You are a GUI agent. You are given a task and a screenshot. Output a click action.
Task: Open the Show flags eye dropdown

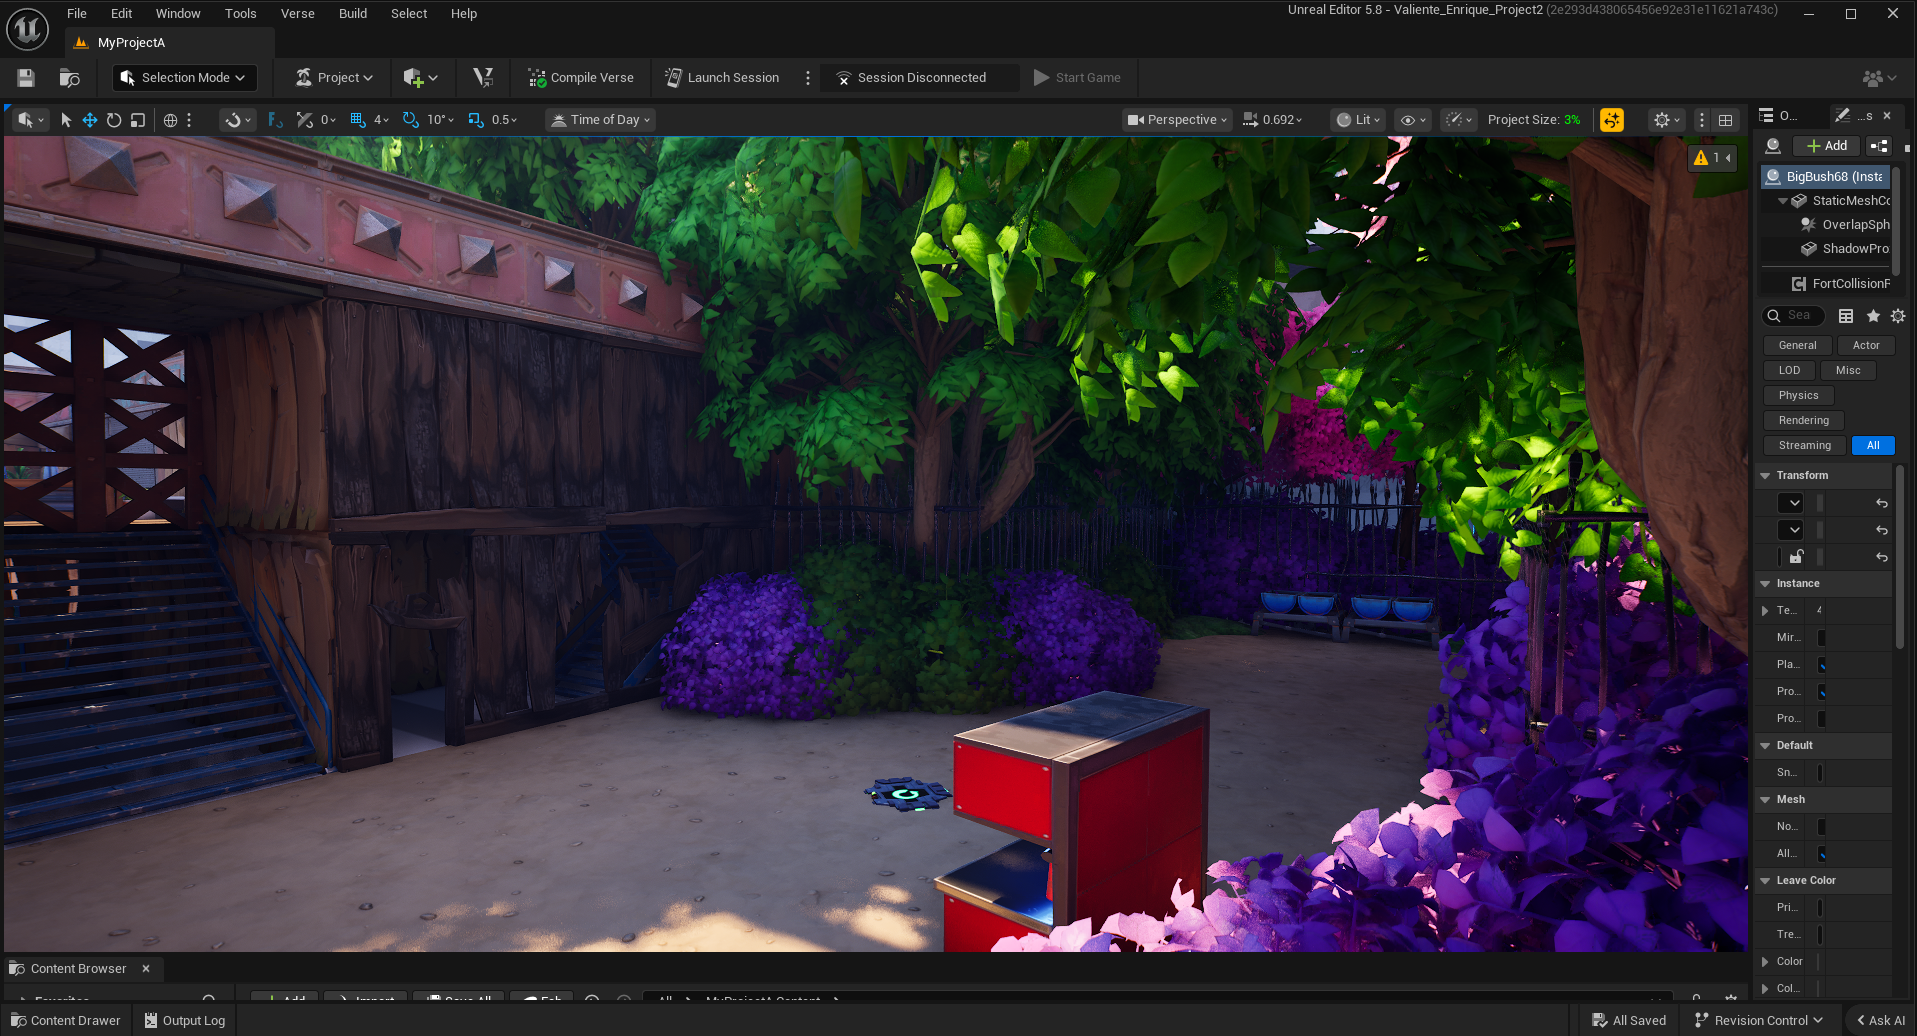point(1413,120)
